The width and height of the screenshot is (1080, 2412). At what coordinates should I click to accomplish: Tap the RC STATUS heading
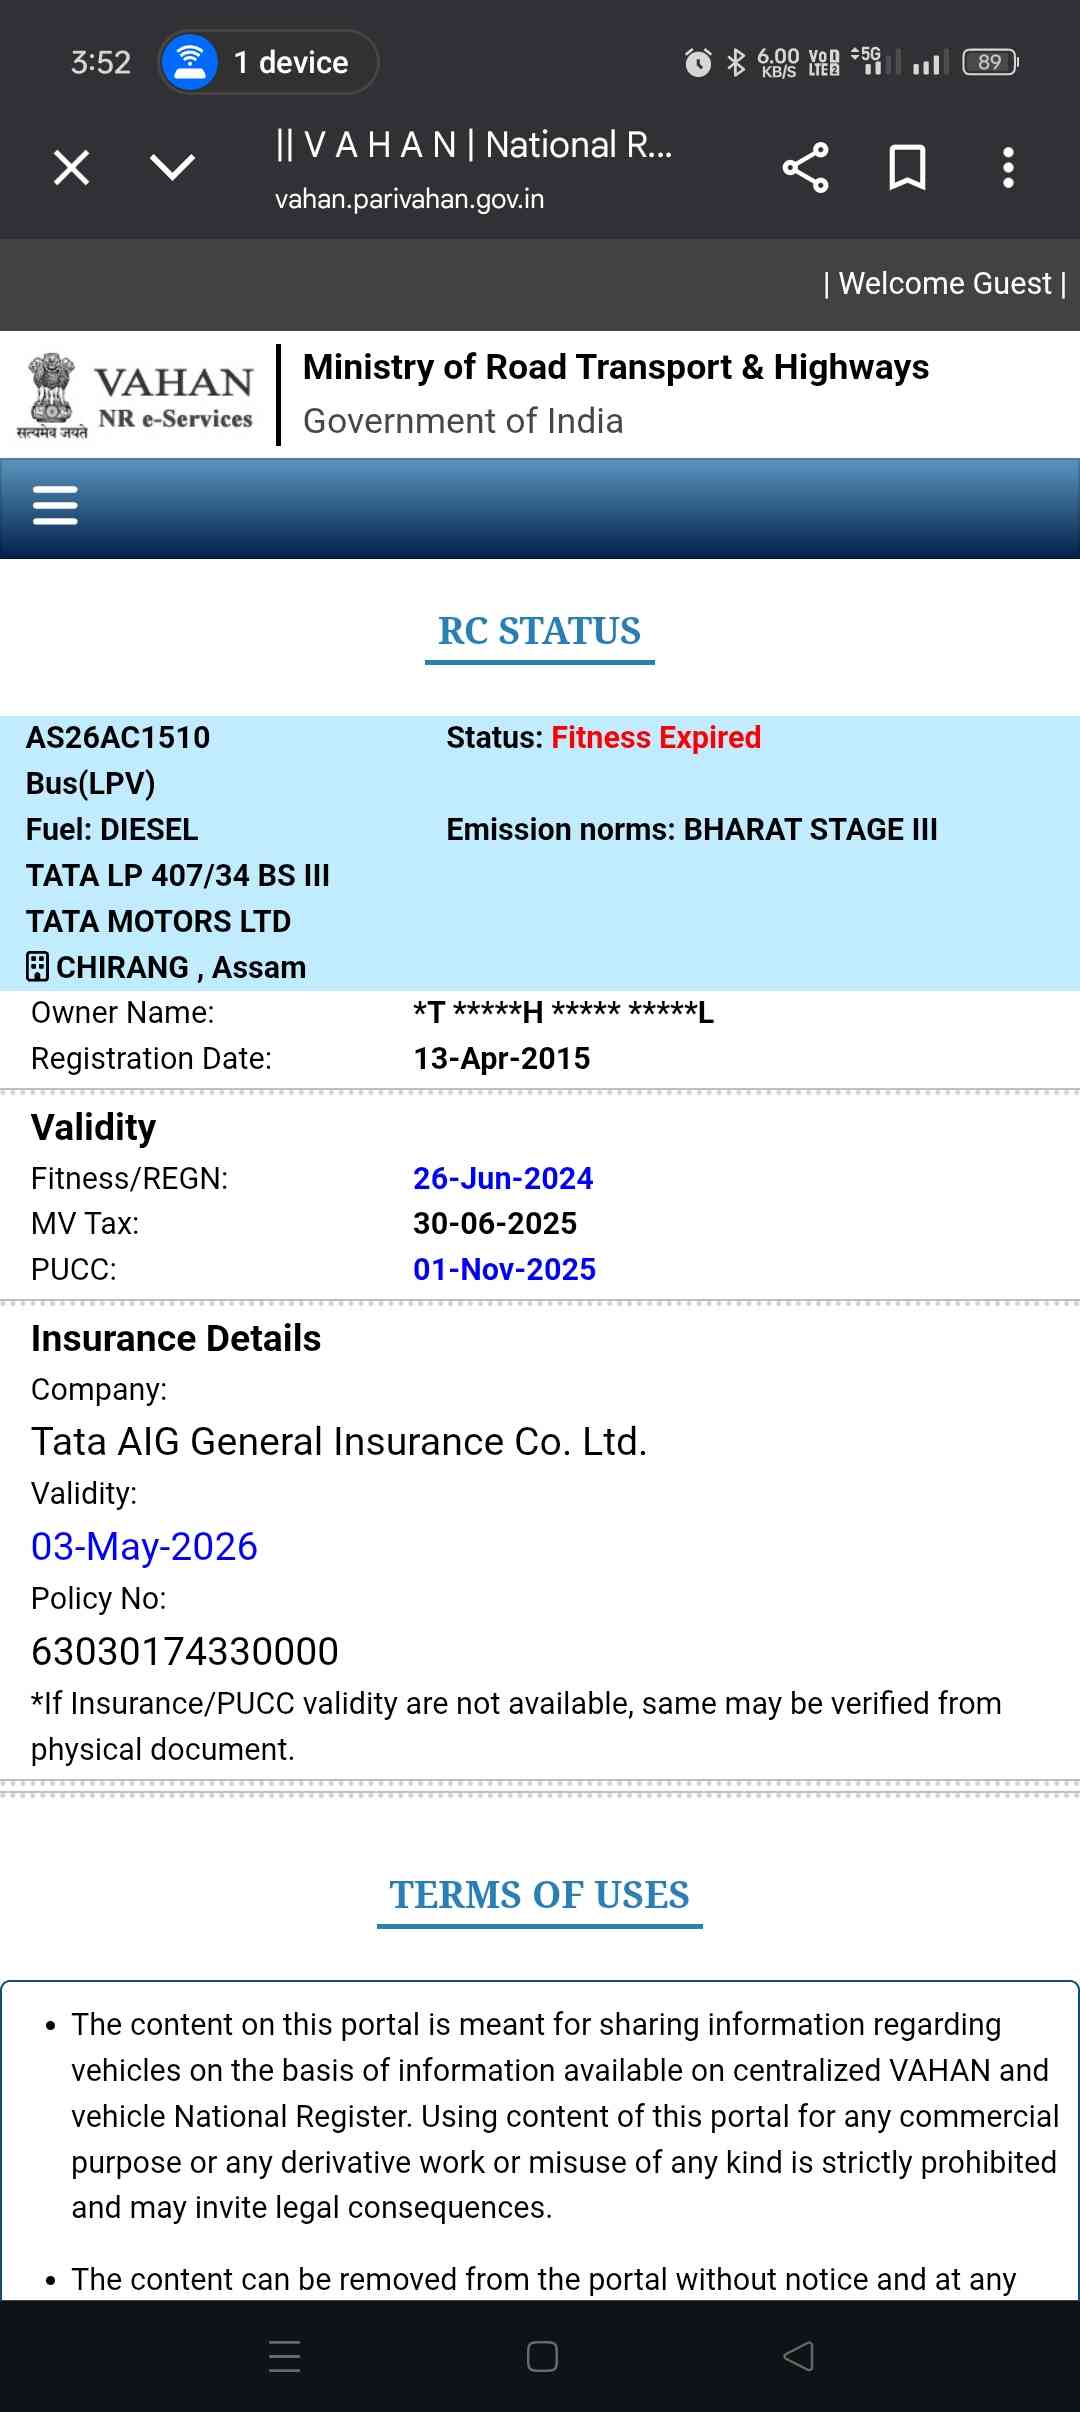tap(539, 631)
